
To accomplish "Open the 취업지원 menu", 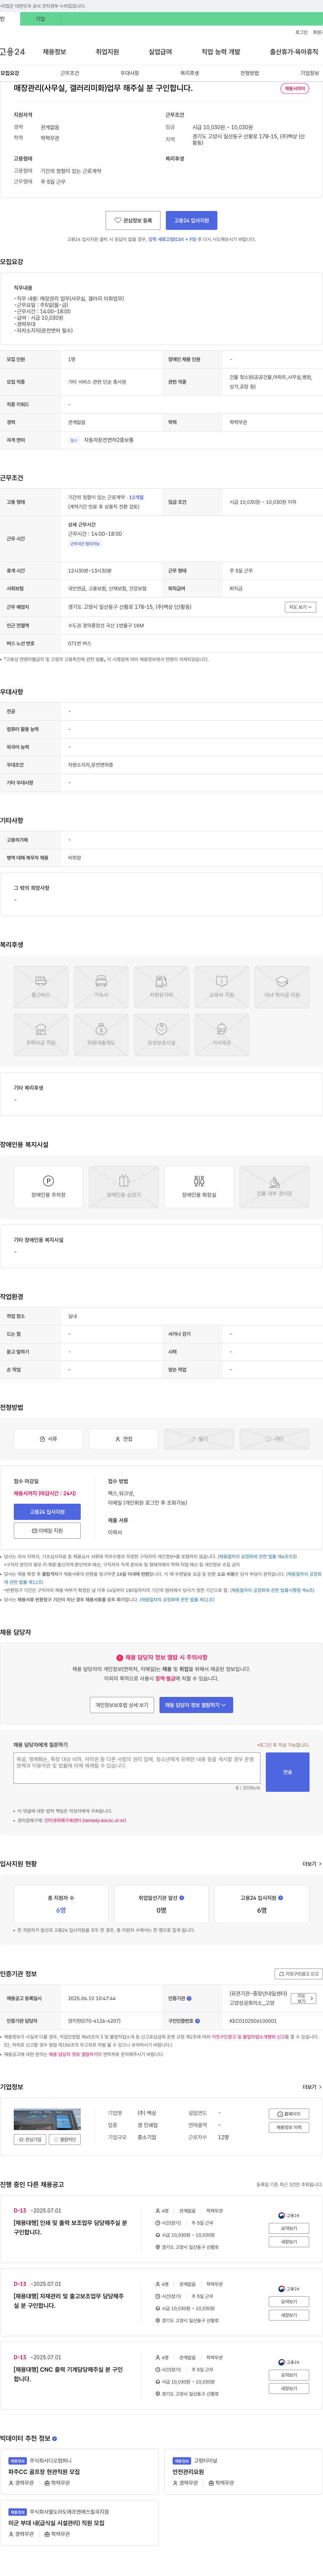I will tap(107, 52).
